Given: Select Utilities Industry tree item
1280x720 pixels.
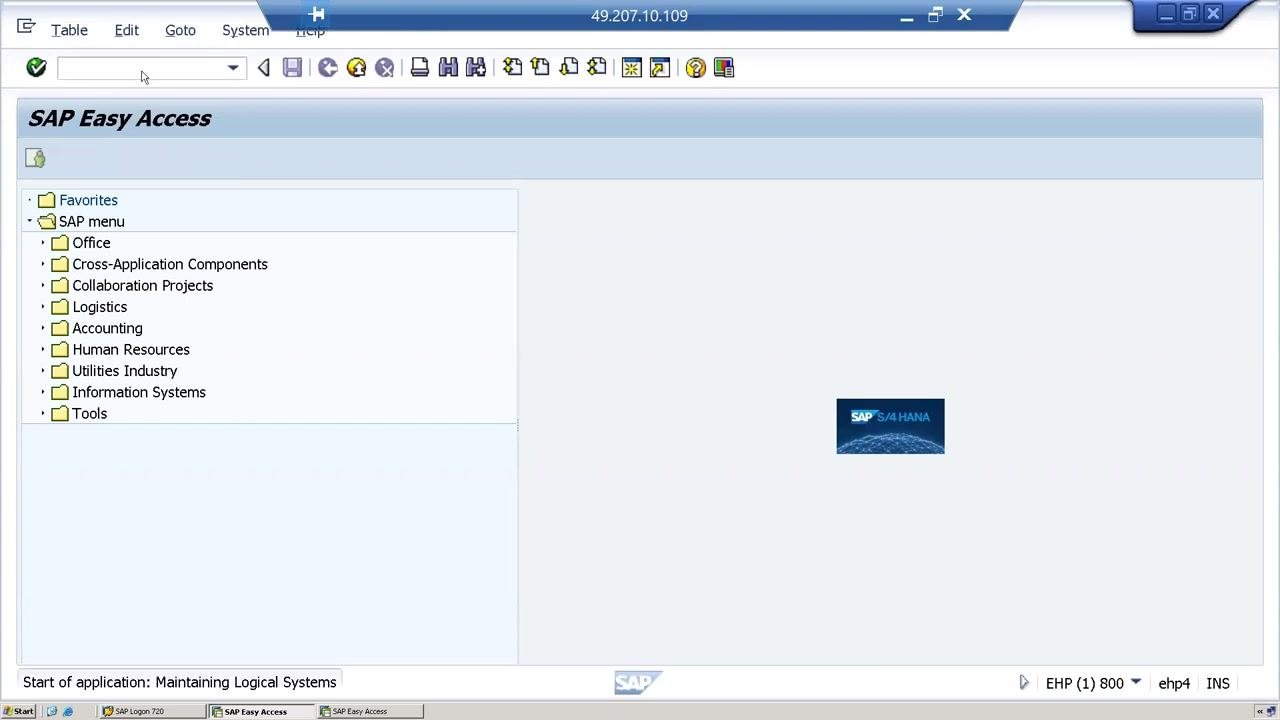Looking at the screenshot, I should (125, 371).
